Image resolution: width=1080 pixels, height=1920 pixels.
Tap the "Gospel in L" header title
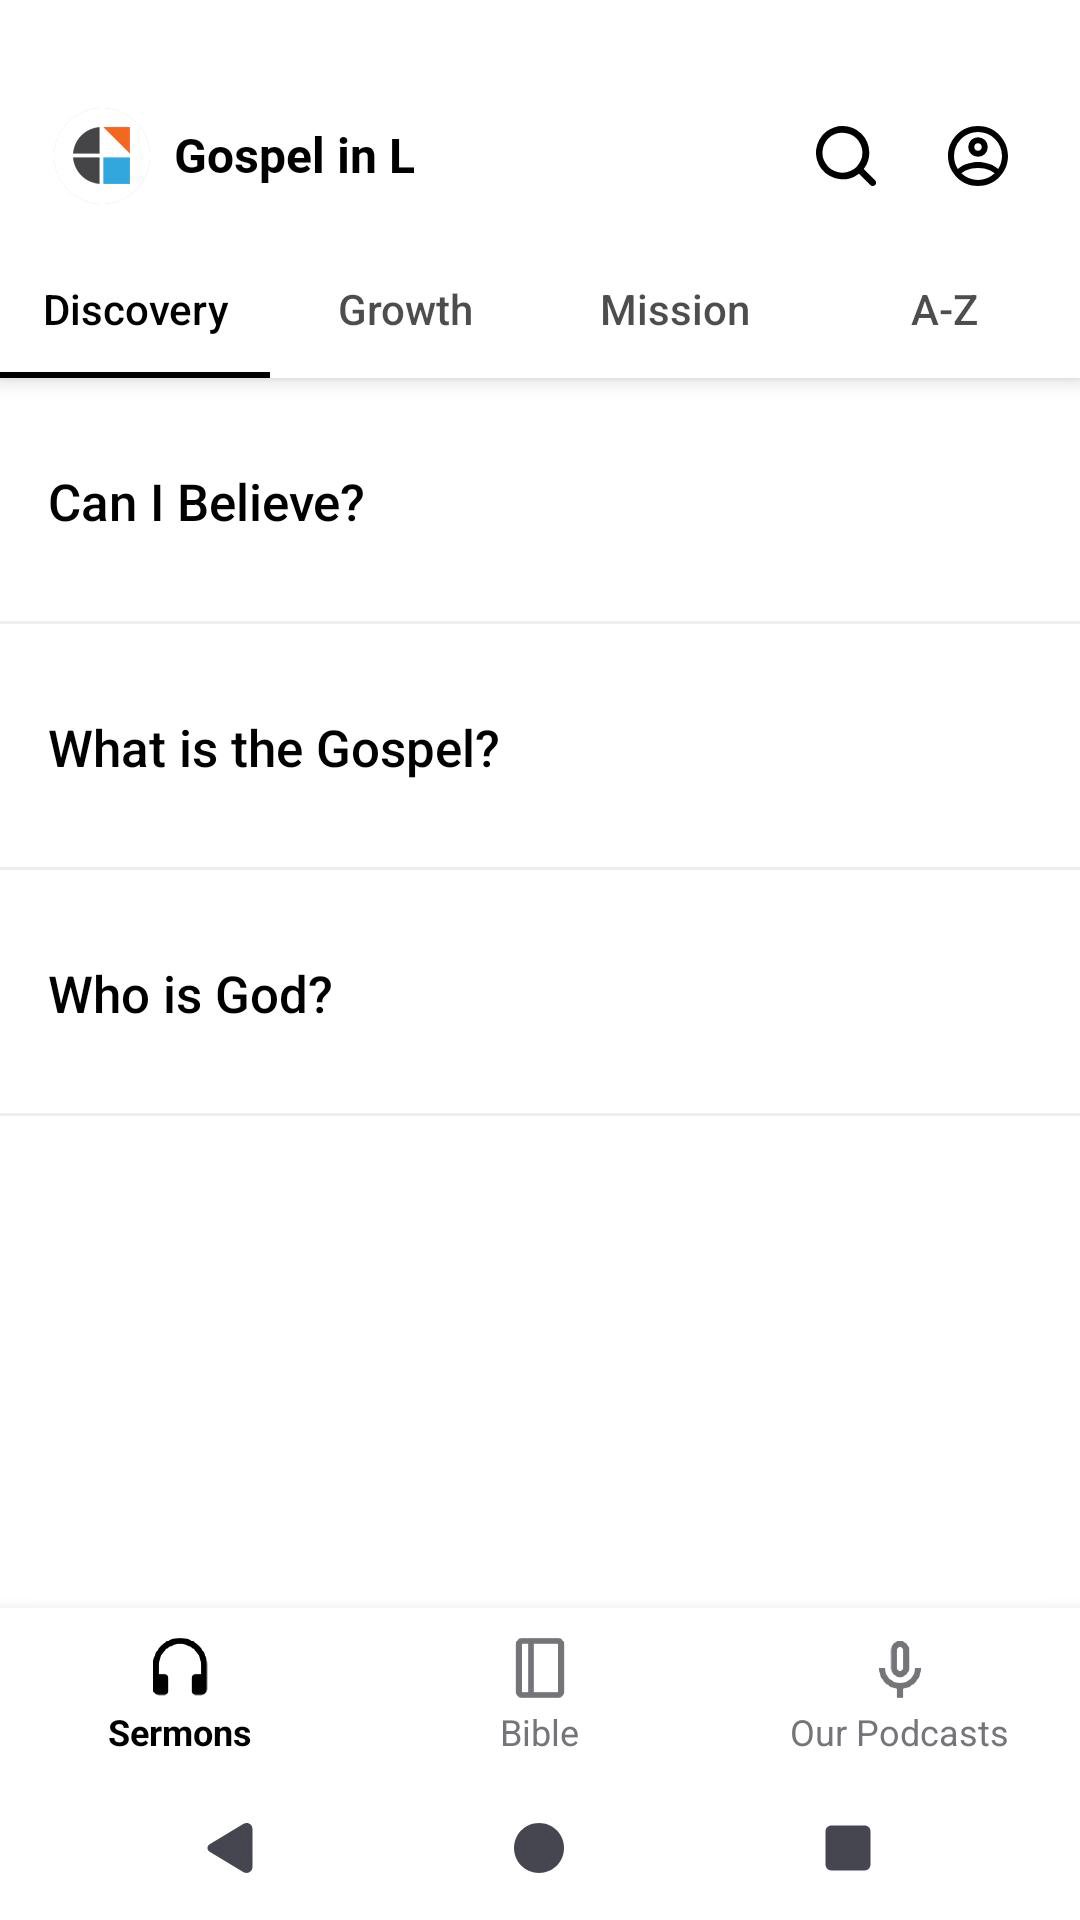click(x=294, y=157)
